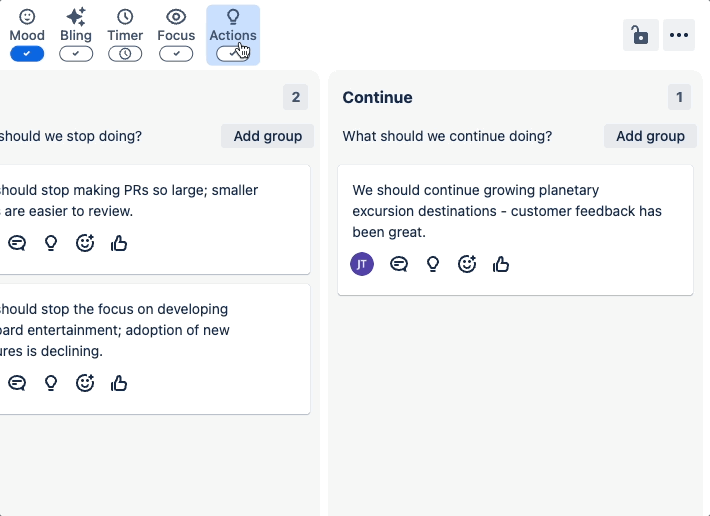Click the JT avatar on the Continue card
Image resolution: width=710 pixels, height=516 pixels.
pyautogui.click(x=362, y=264)
